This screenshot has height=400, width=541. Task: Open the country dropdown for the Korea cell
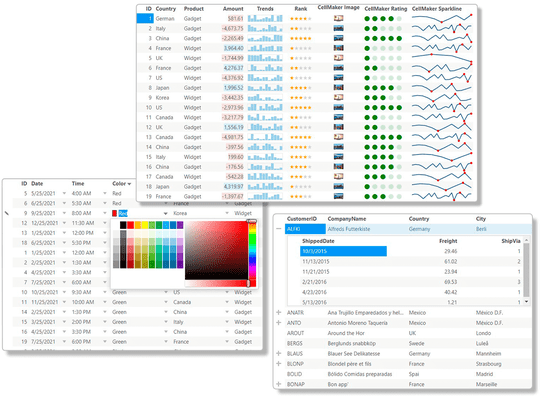click(227, 213)
